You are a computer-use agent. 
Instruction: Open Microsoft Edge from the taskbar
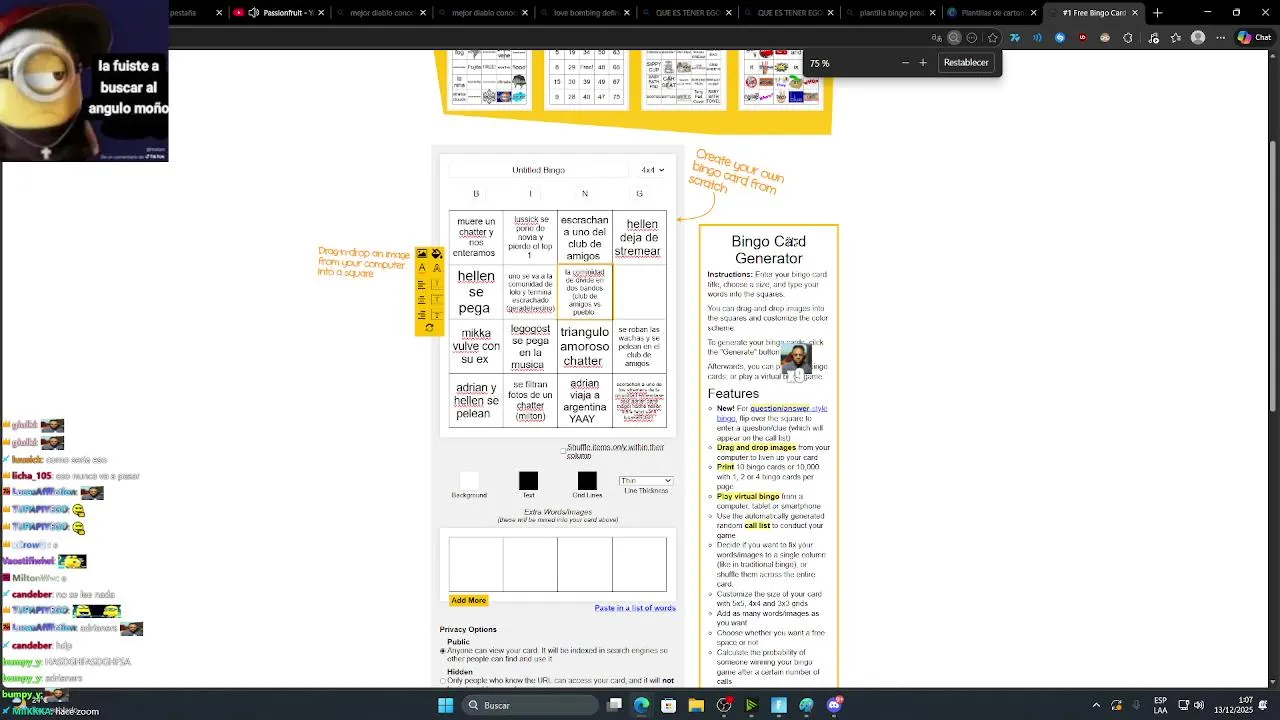point(641,705)
